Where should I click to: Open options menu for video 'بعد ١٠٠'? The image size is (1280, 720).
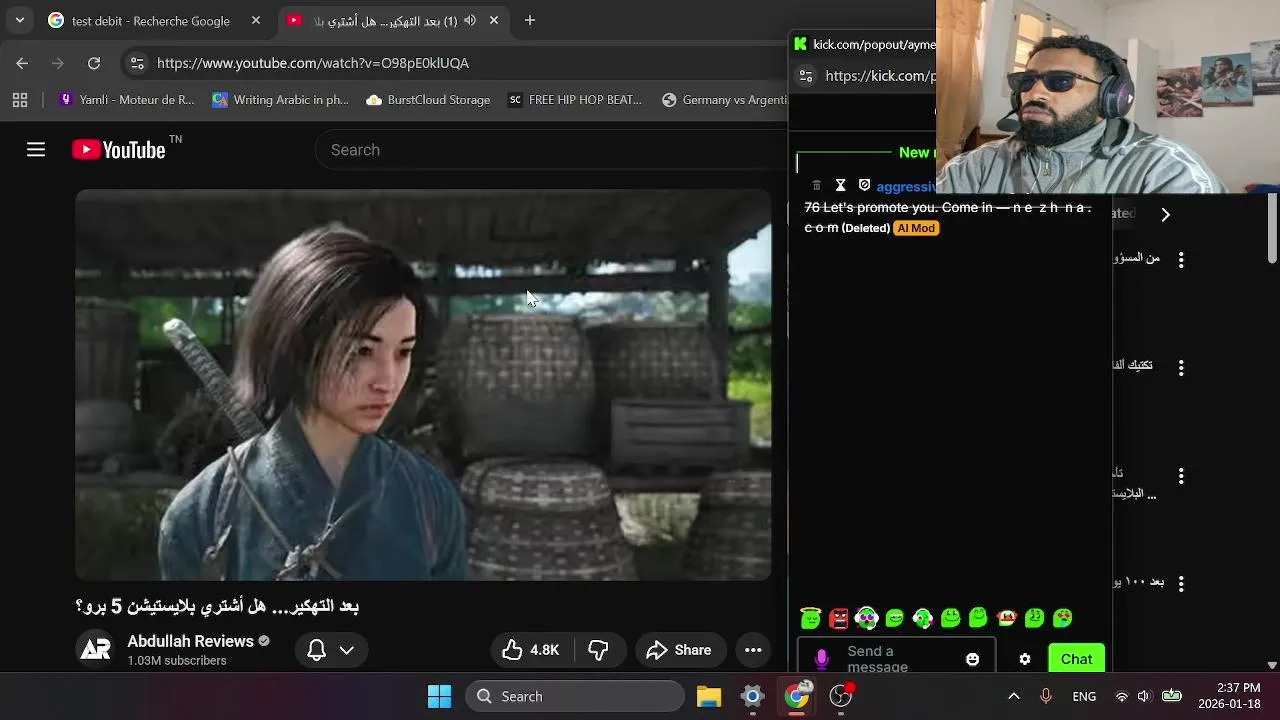tap(1181, 583)
